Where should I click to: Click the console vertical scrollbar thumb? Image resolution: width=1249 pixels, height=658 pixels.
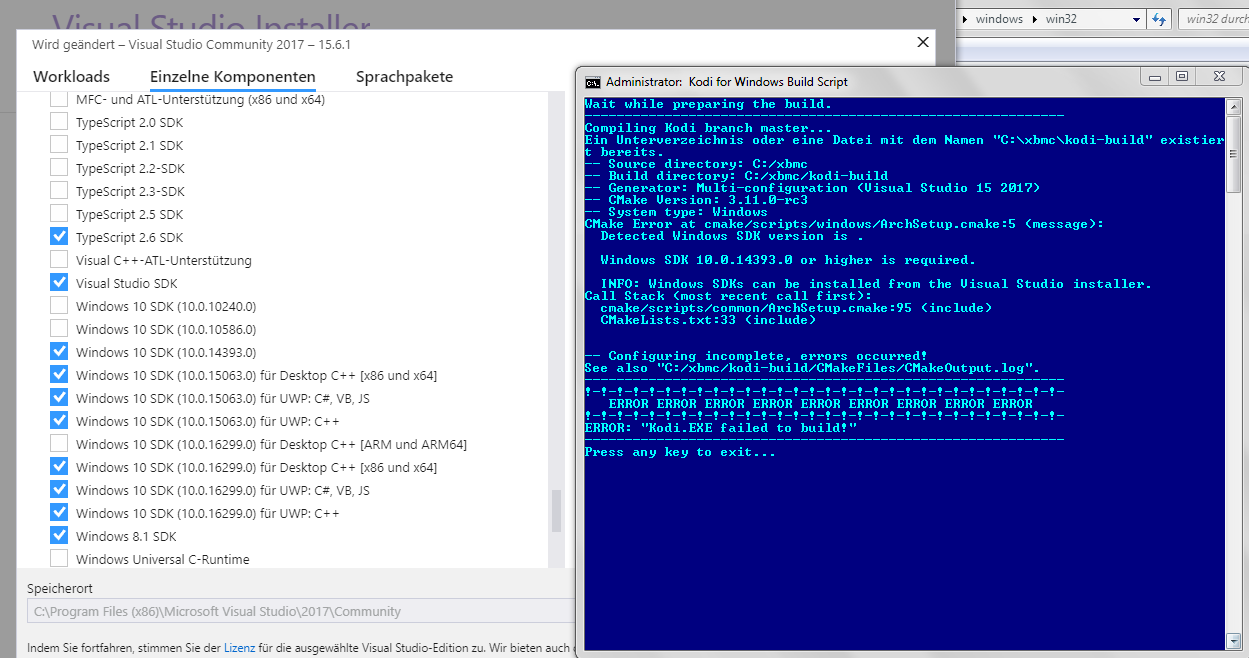pyautogui.click(x=1233, y=152)
